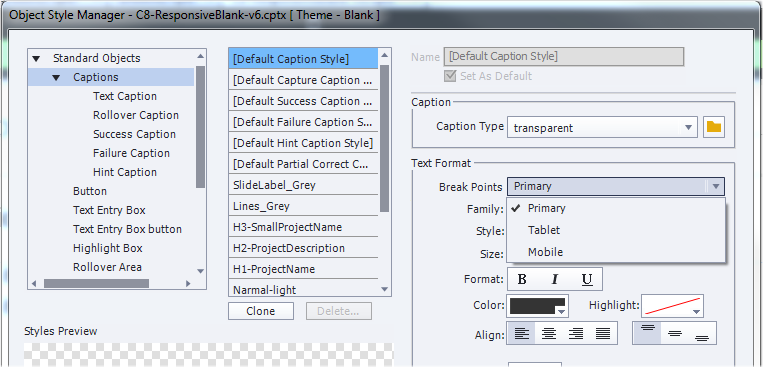The height and width of the screenshot is (367, 763).
Task: Select [Default Hint Caption Style] entry
Action: coord(303,143)
